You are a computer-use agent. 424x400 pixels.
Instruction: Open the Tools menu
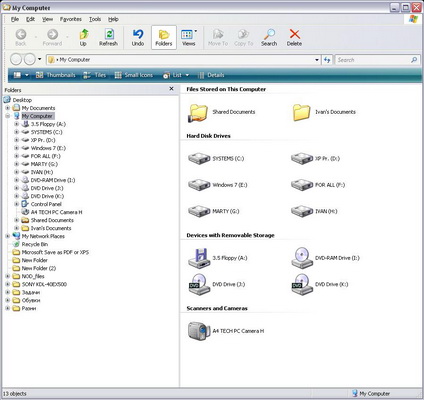(x=95, y=19)
